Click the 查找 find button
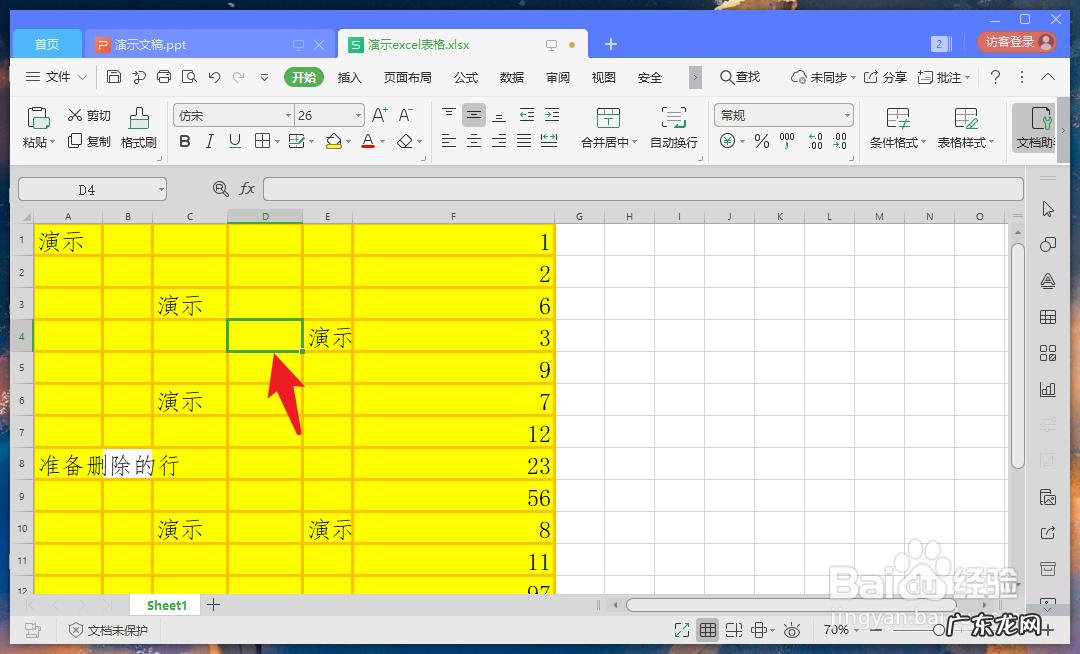Viewport: 1080px width, 654px height. (x=740, y=77)
